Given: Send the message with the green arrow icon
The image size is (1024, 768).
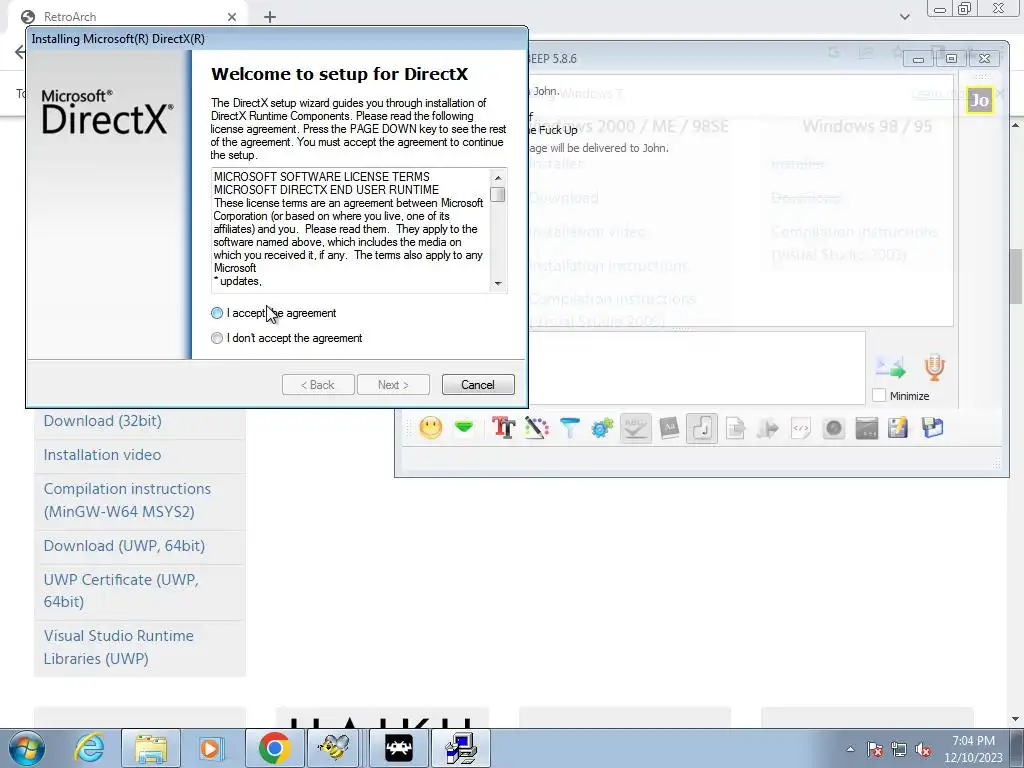Looking at the screenshot, I should click(x=891, y=368).
